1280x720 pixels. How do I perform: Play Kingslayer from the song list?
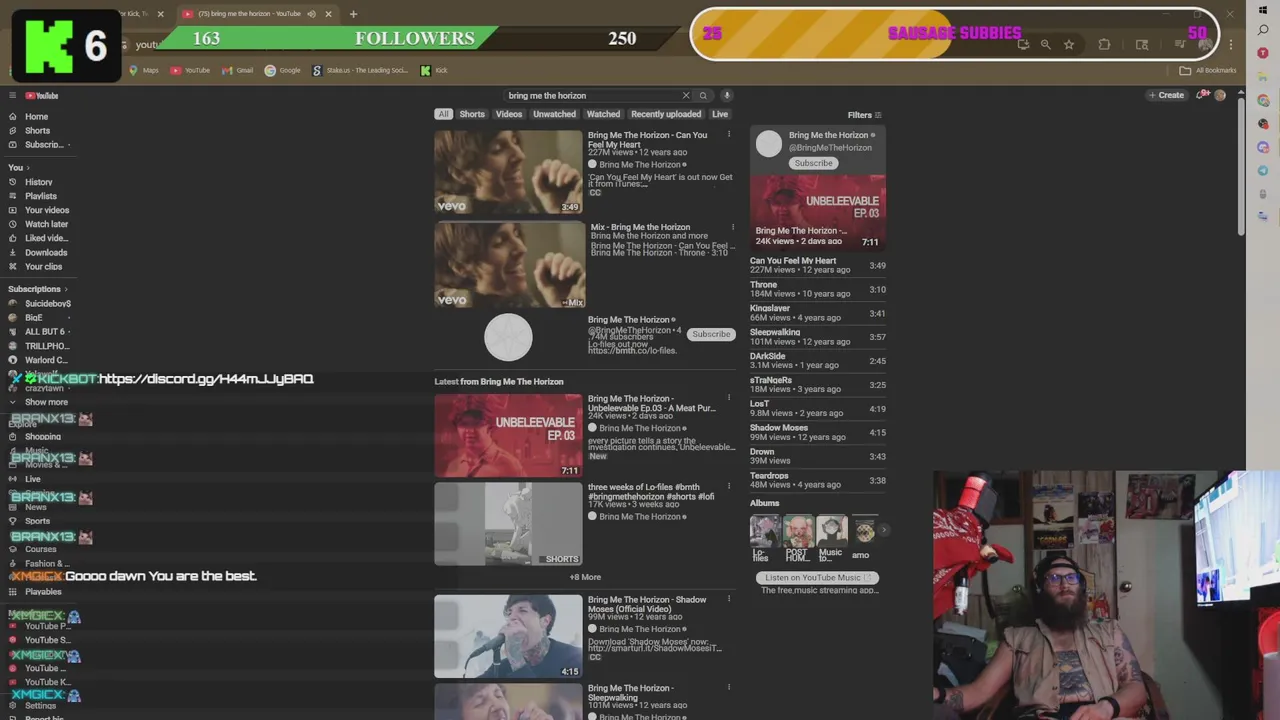(818, 313)
